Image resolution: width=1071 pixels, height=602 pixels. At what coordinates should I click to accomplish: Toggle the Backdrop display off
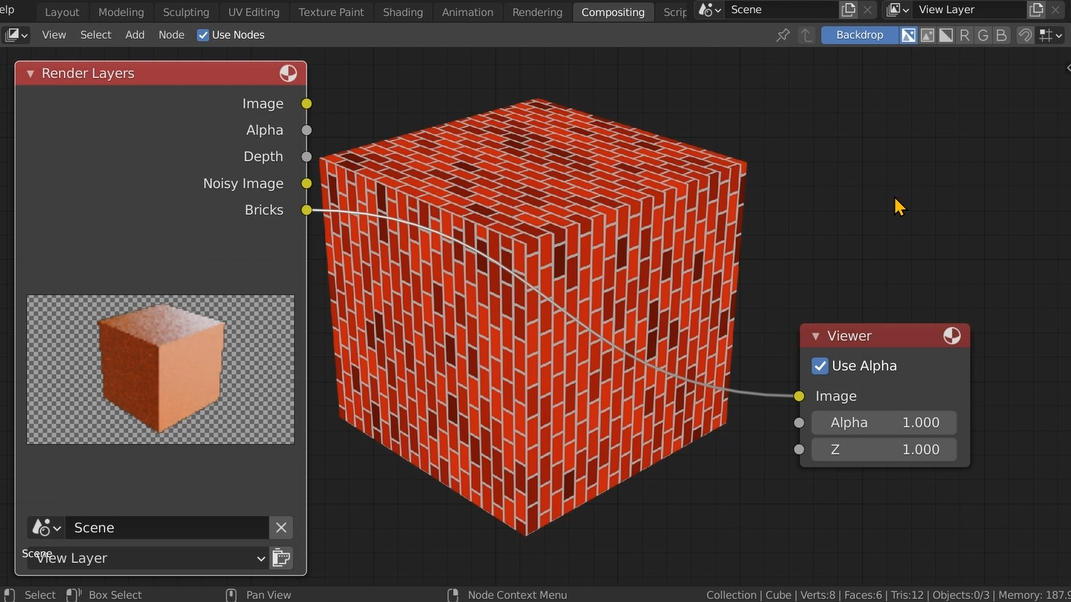(859, 34)
